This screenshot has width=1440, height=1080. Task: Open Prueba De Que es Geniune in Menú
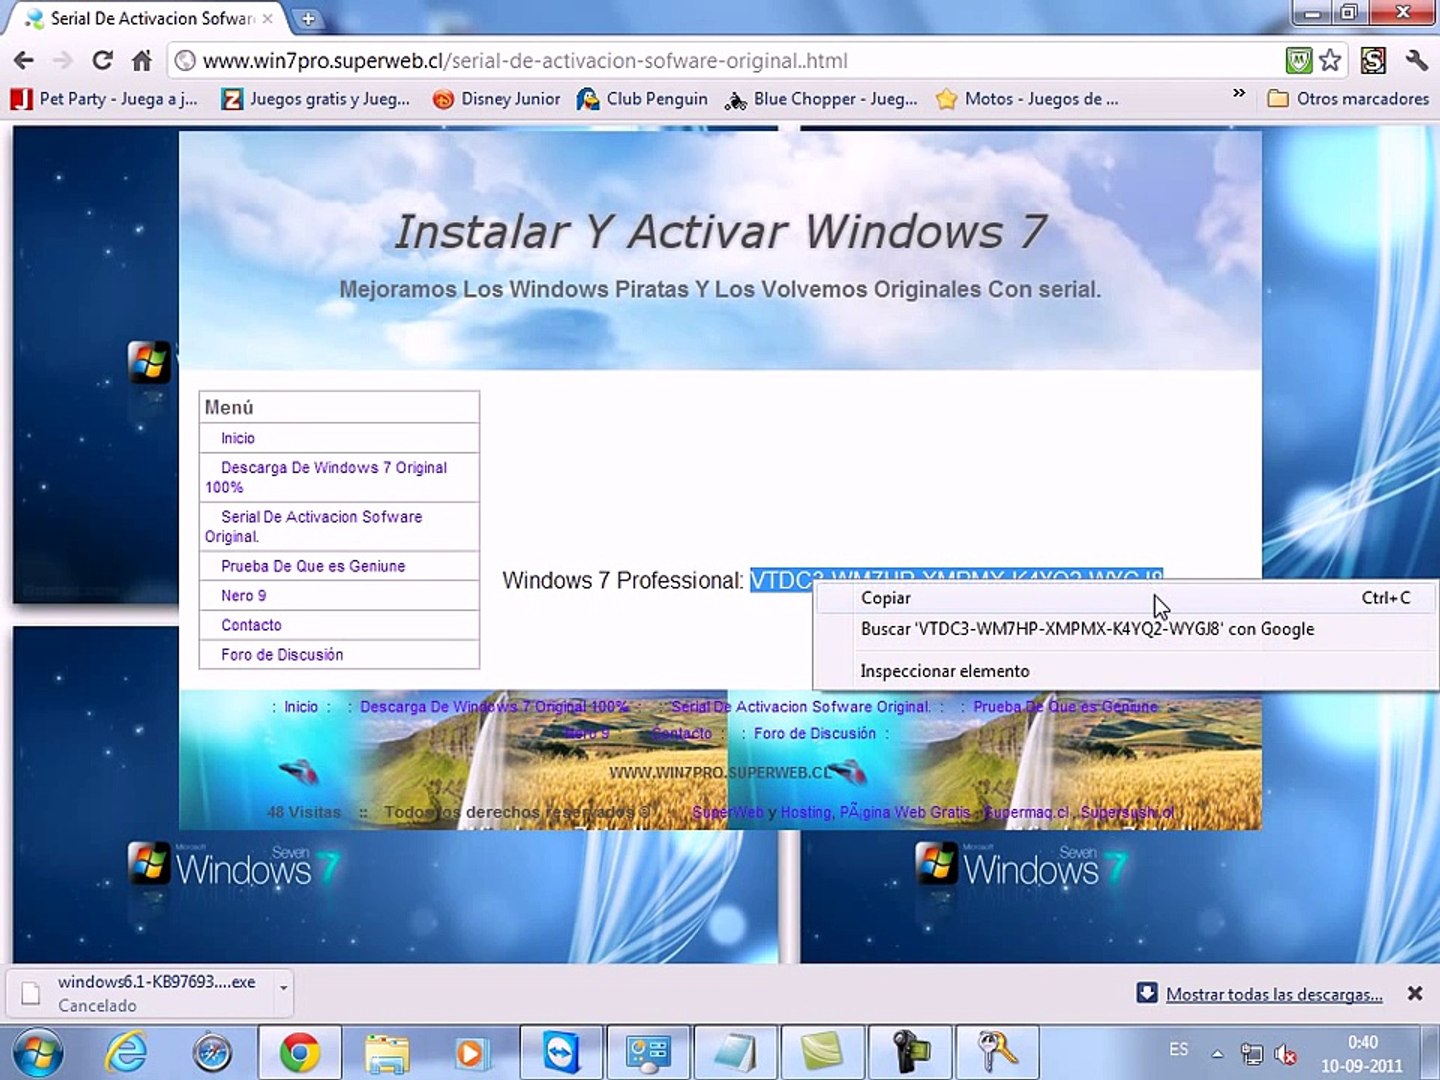(313, 566)
